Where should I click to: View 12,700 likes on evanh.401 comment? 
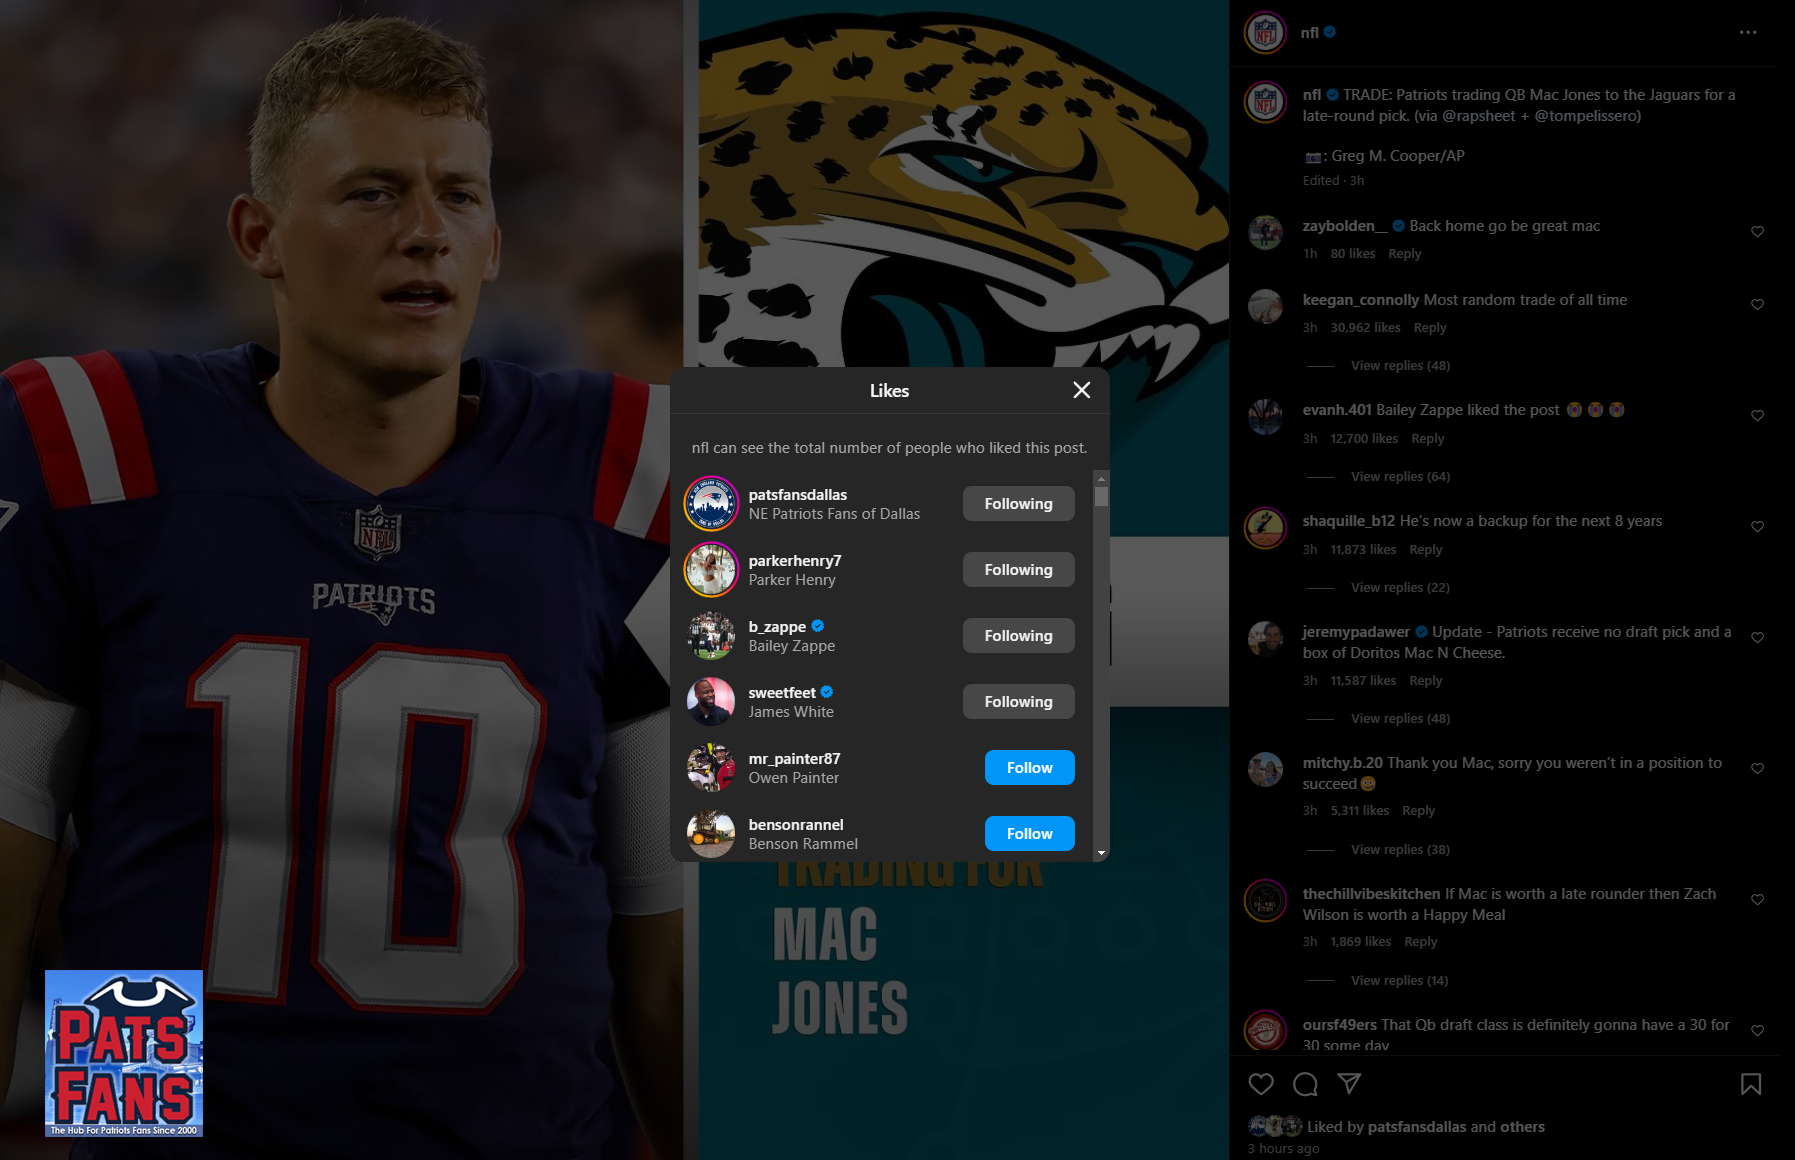(x=1364, y=438)
